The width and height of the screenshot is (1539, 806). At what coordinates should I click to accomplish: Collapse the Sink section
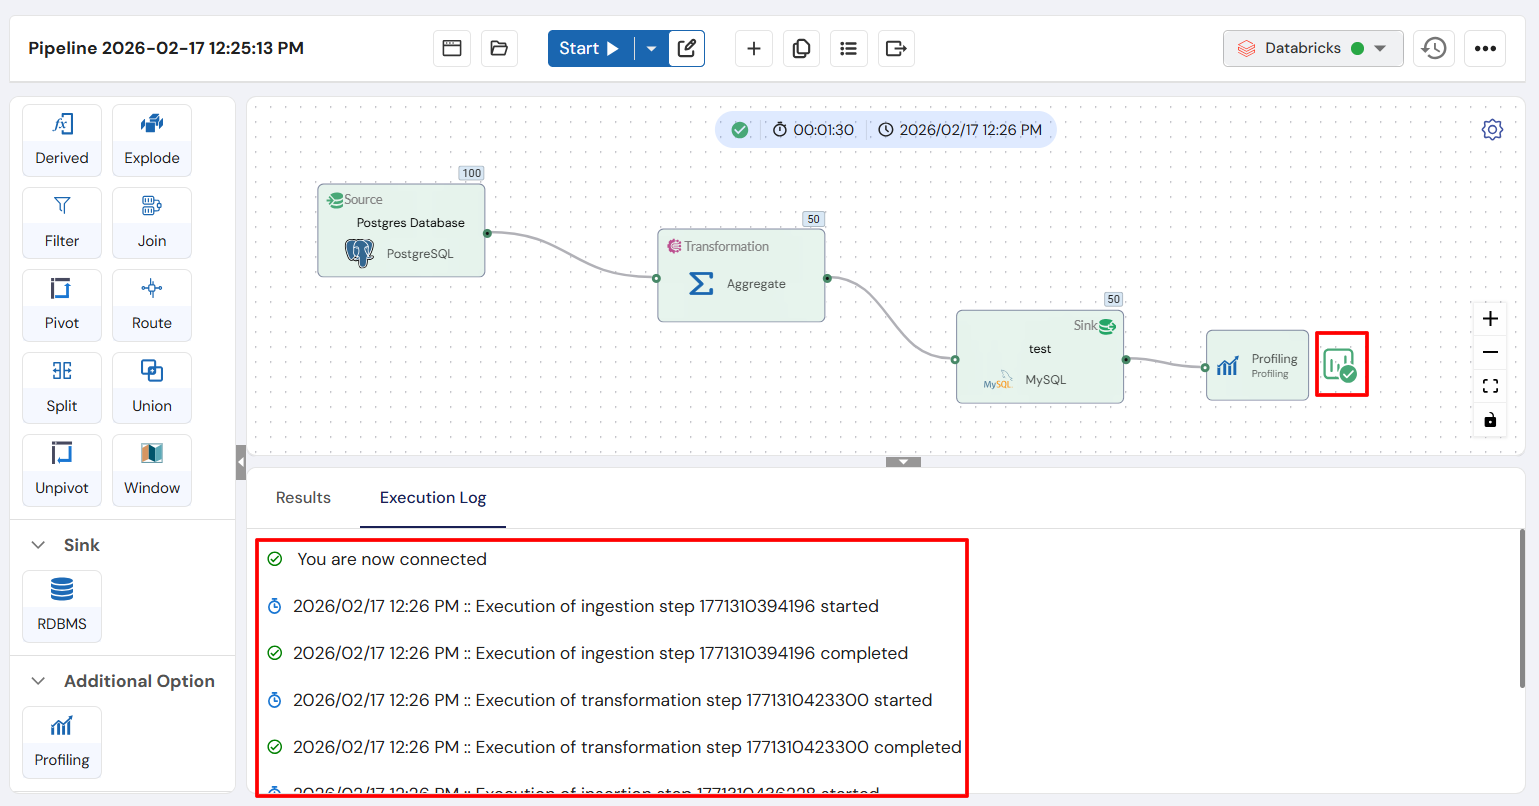coord(38,544)
